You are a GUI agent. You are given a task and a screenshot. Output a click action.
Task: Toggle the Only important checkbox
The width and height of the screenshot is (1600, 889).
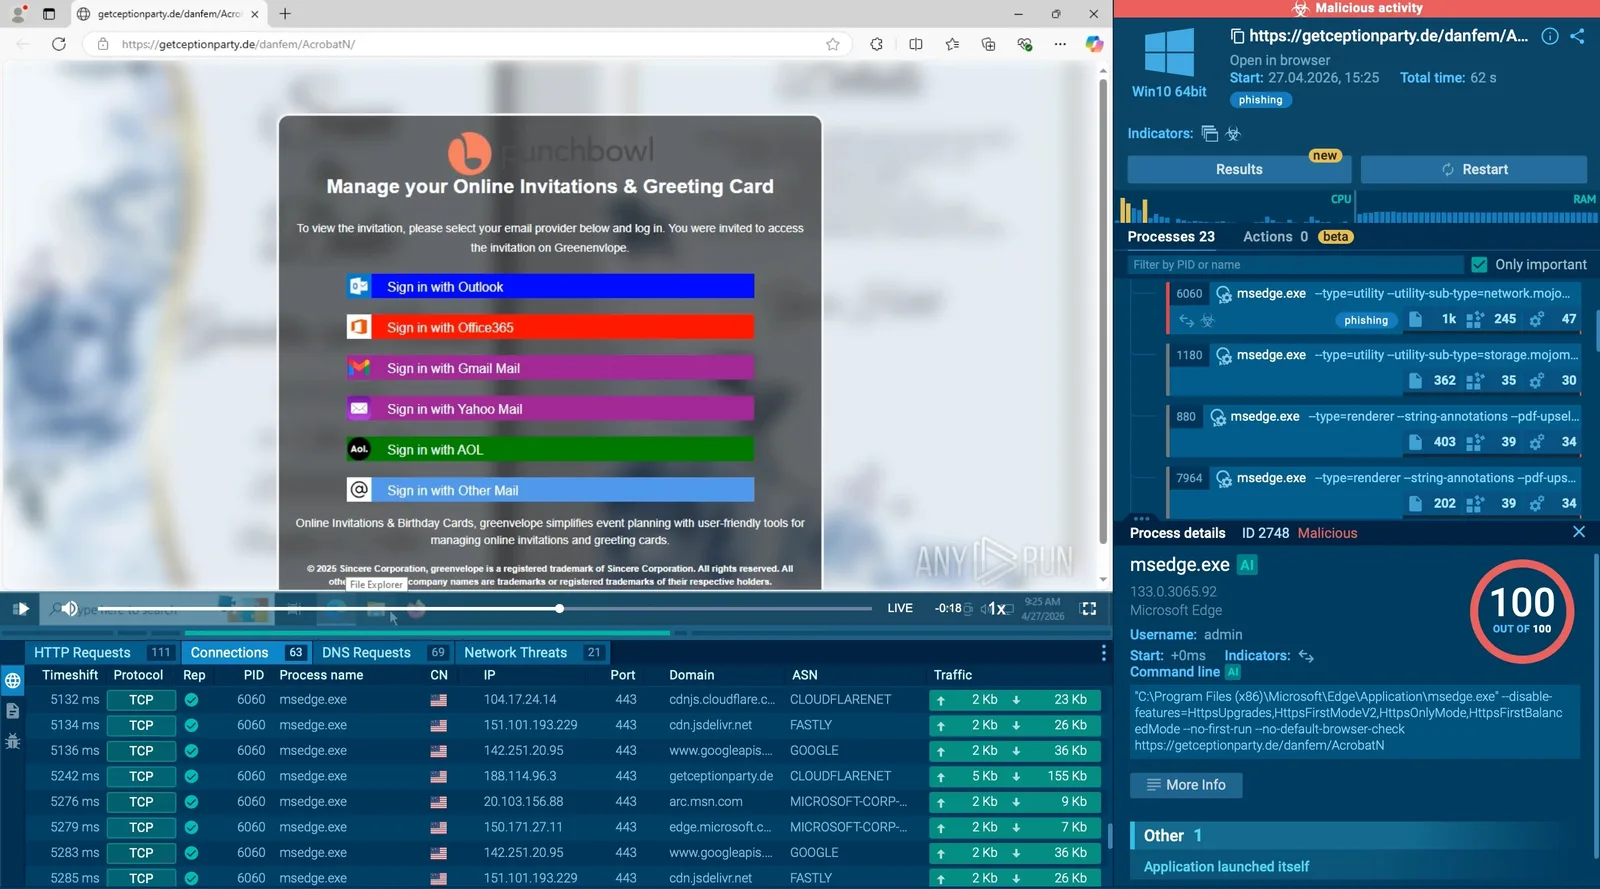click(1479, 265)
